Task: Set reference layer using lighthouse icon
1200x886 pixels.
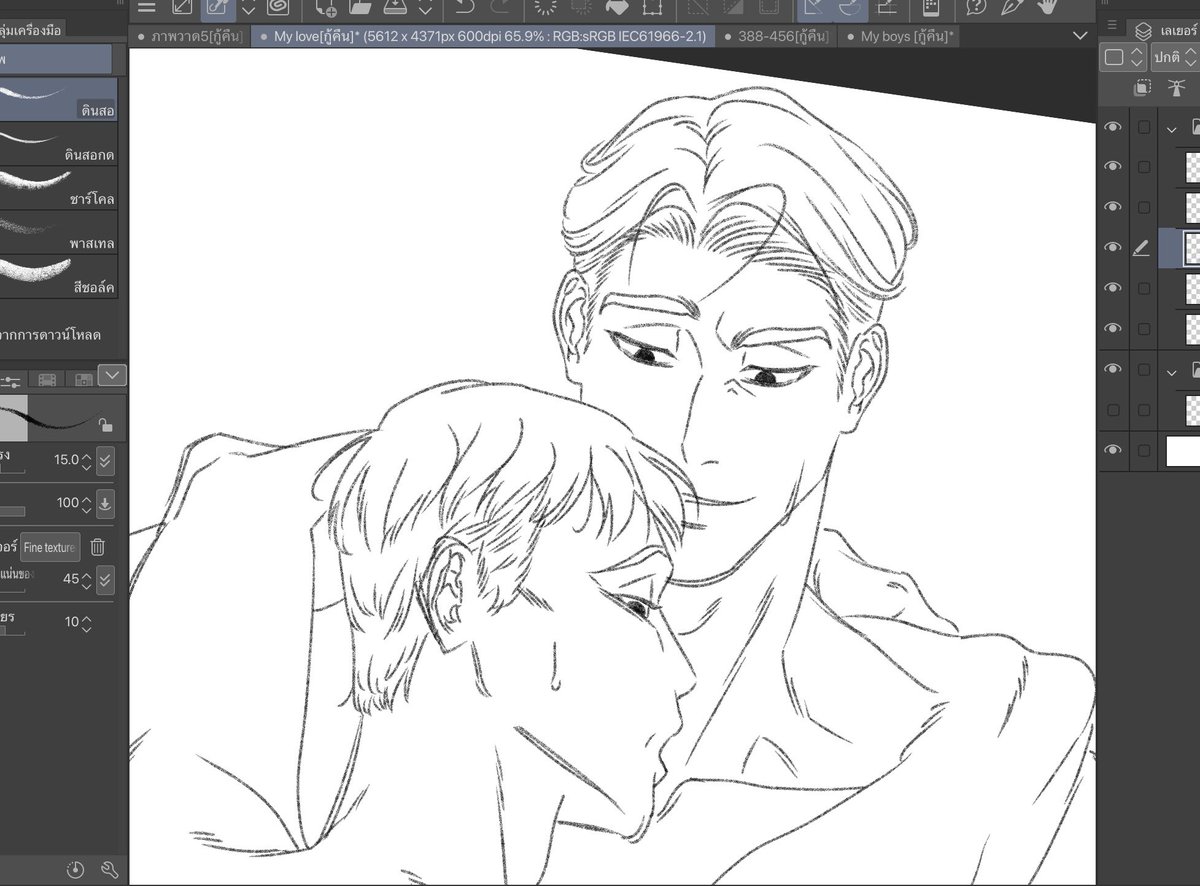Action: click(1177, 89)
